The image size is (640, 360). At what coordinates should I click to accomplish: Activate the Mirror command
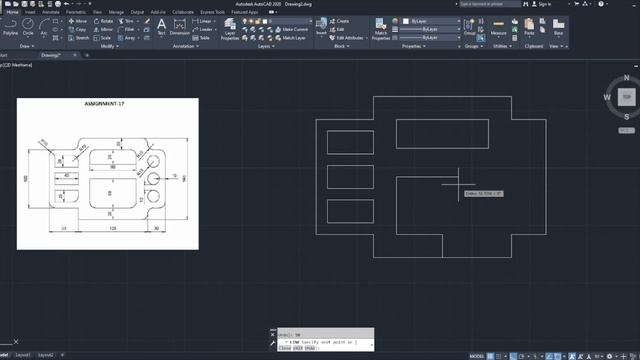[103, 29]
